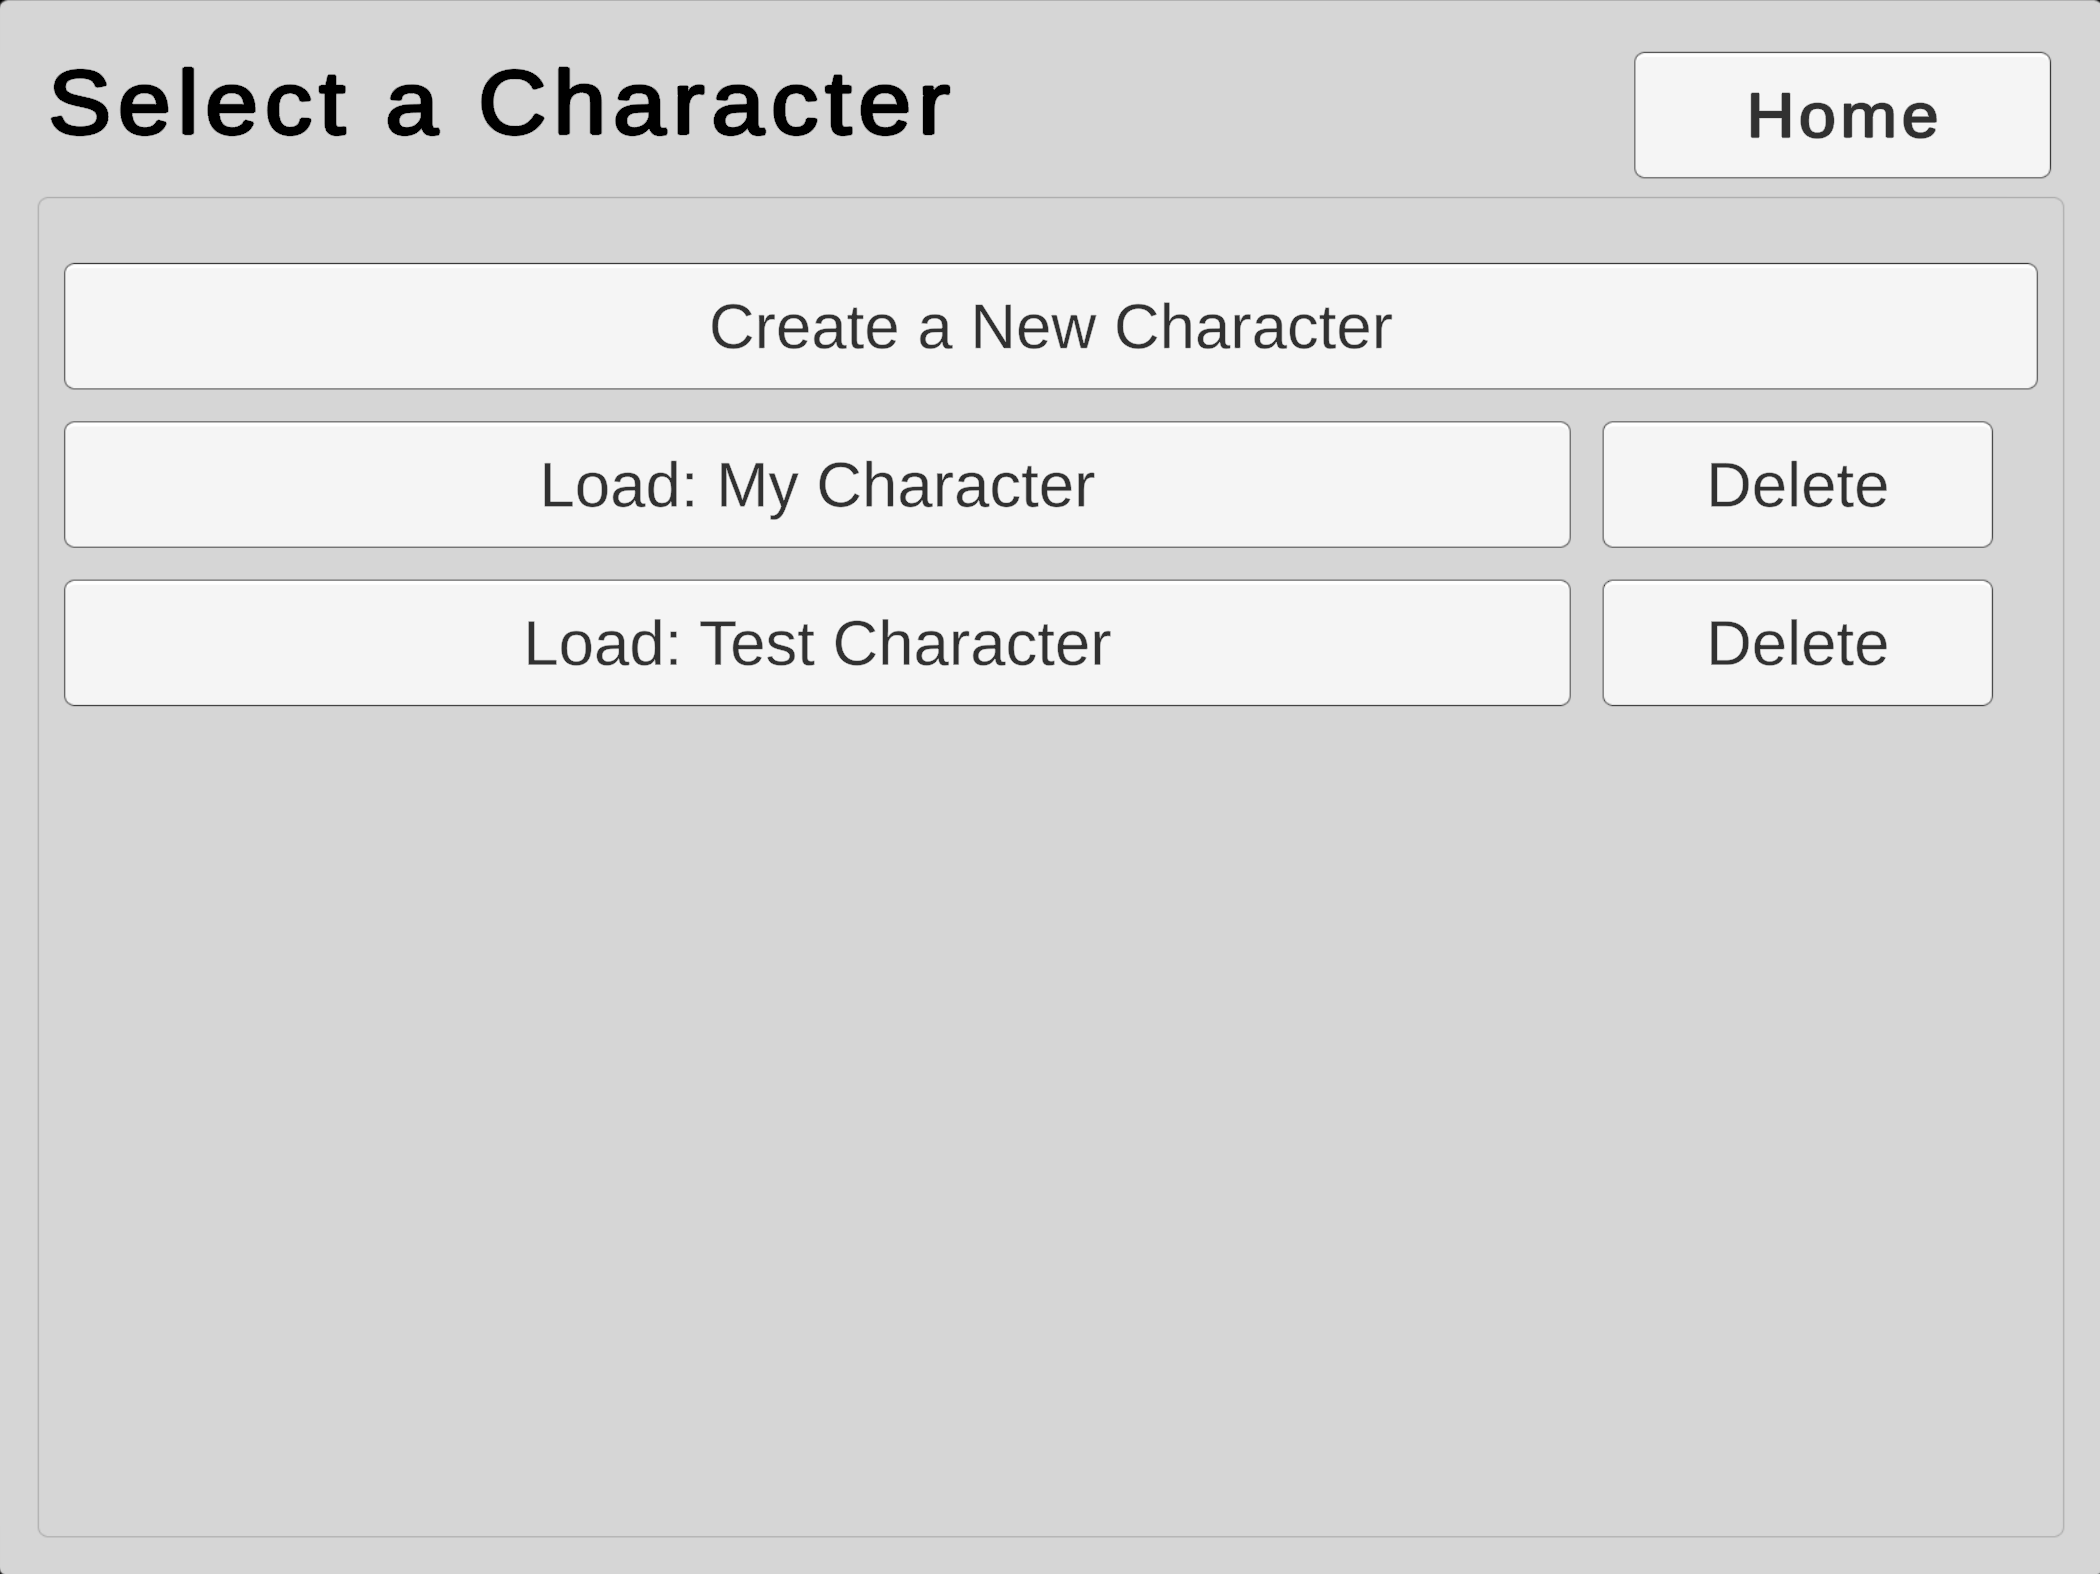Click the Home button
The width and height of the screenshot is (2100, 1574).
pyautogui.click(x=1842, y=115)
